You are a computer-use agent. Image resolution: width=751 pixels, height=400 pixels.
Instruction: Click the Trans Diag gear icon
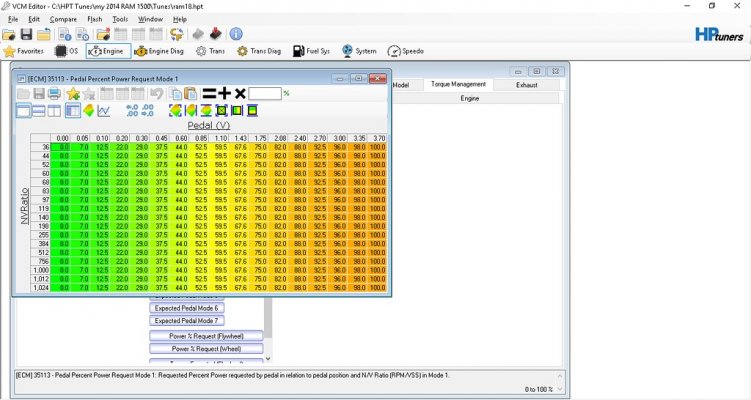[x=242, y=51]
